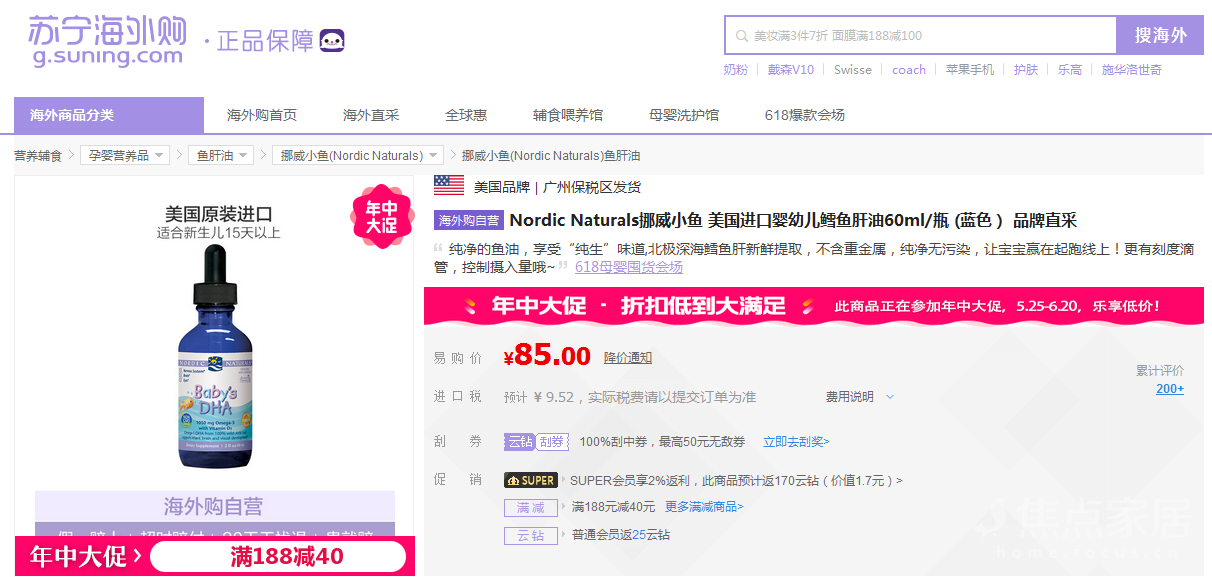The height and width of the screenshot is (577, 1212).
Task: Click the 美国品牌｜广州保税区发货 text
Action: pos(557,187)
